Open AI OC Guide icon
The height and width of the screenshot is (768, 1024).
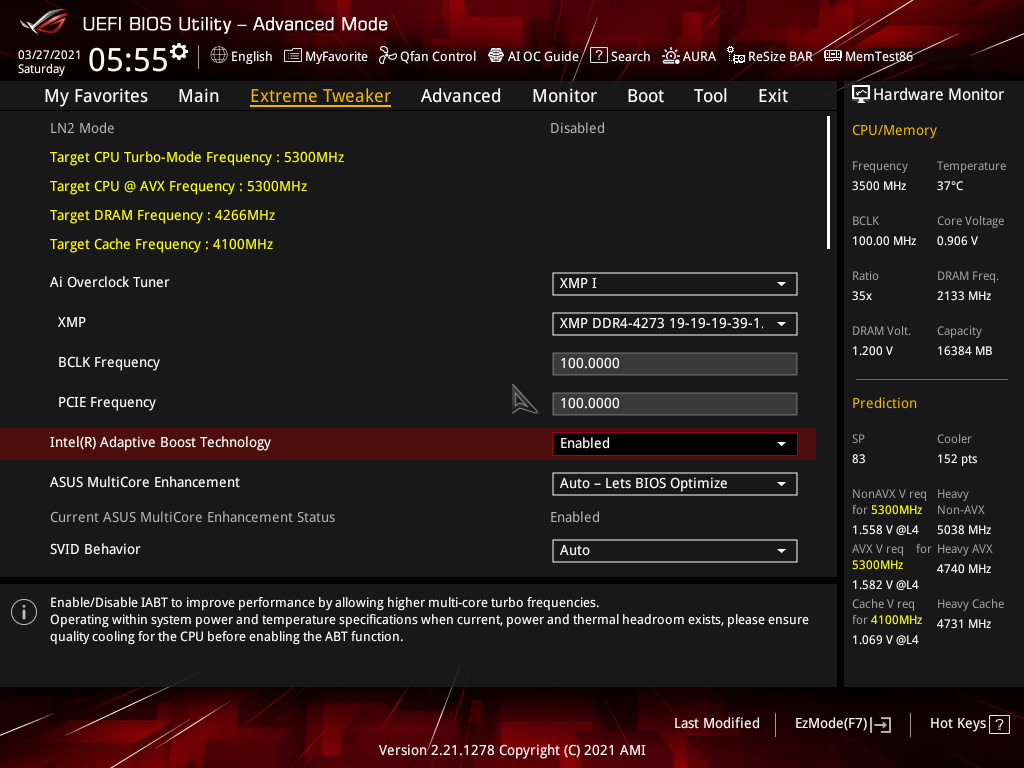pyautogui.click(x=496, y=56)
